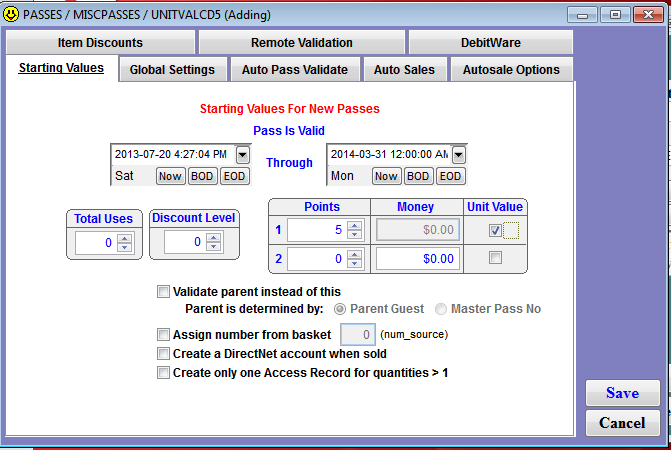Click the end date field 2014-03-31

tap(389, 154)
